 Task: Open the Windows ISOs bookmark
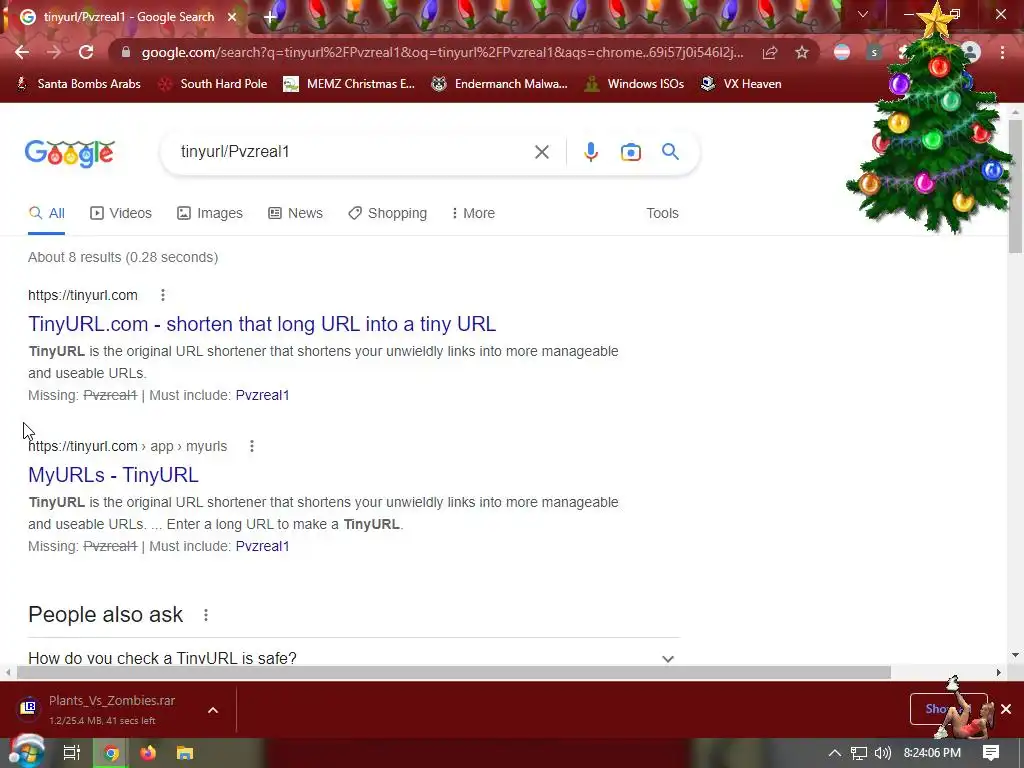(634, 84)
